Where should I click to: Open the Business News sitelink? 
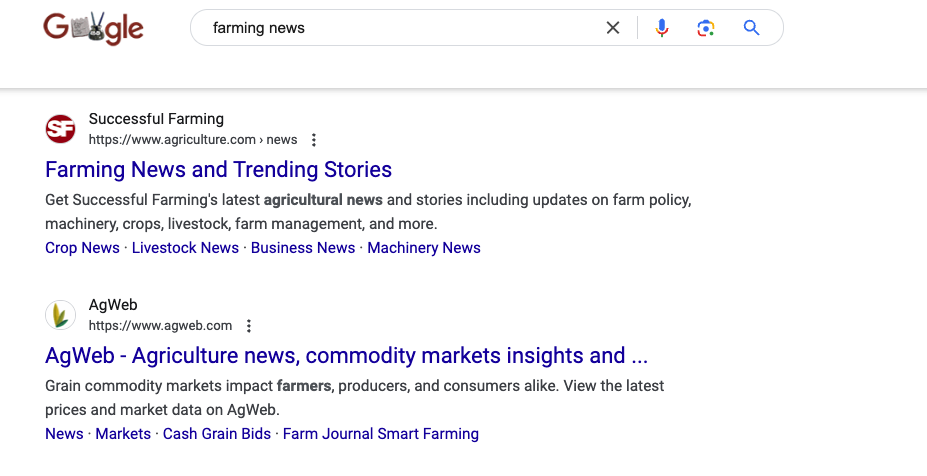click(x=303, y=248)
